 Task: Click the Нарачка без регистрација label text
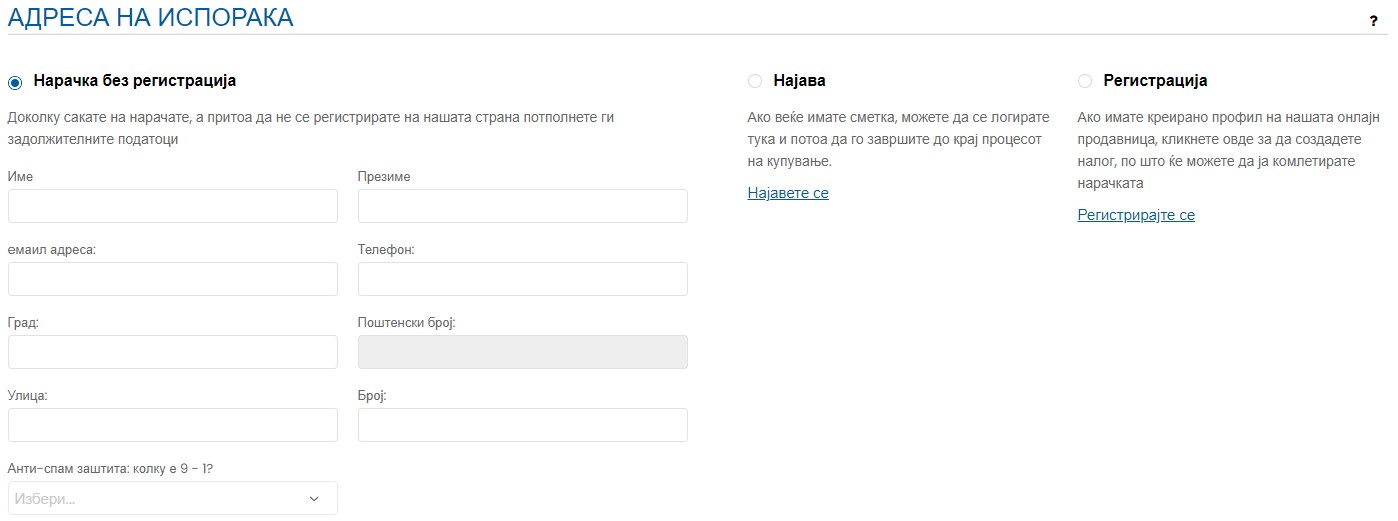tap(135, 81)
